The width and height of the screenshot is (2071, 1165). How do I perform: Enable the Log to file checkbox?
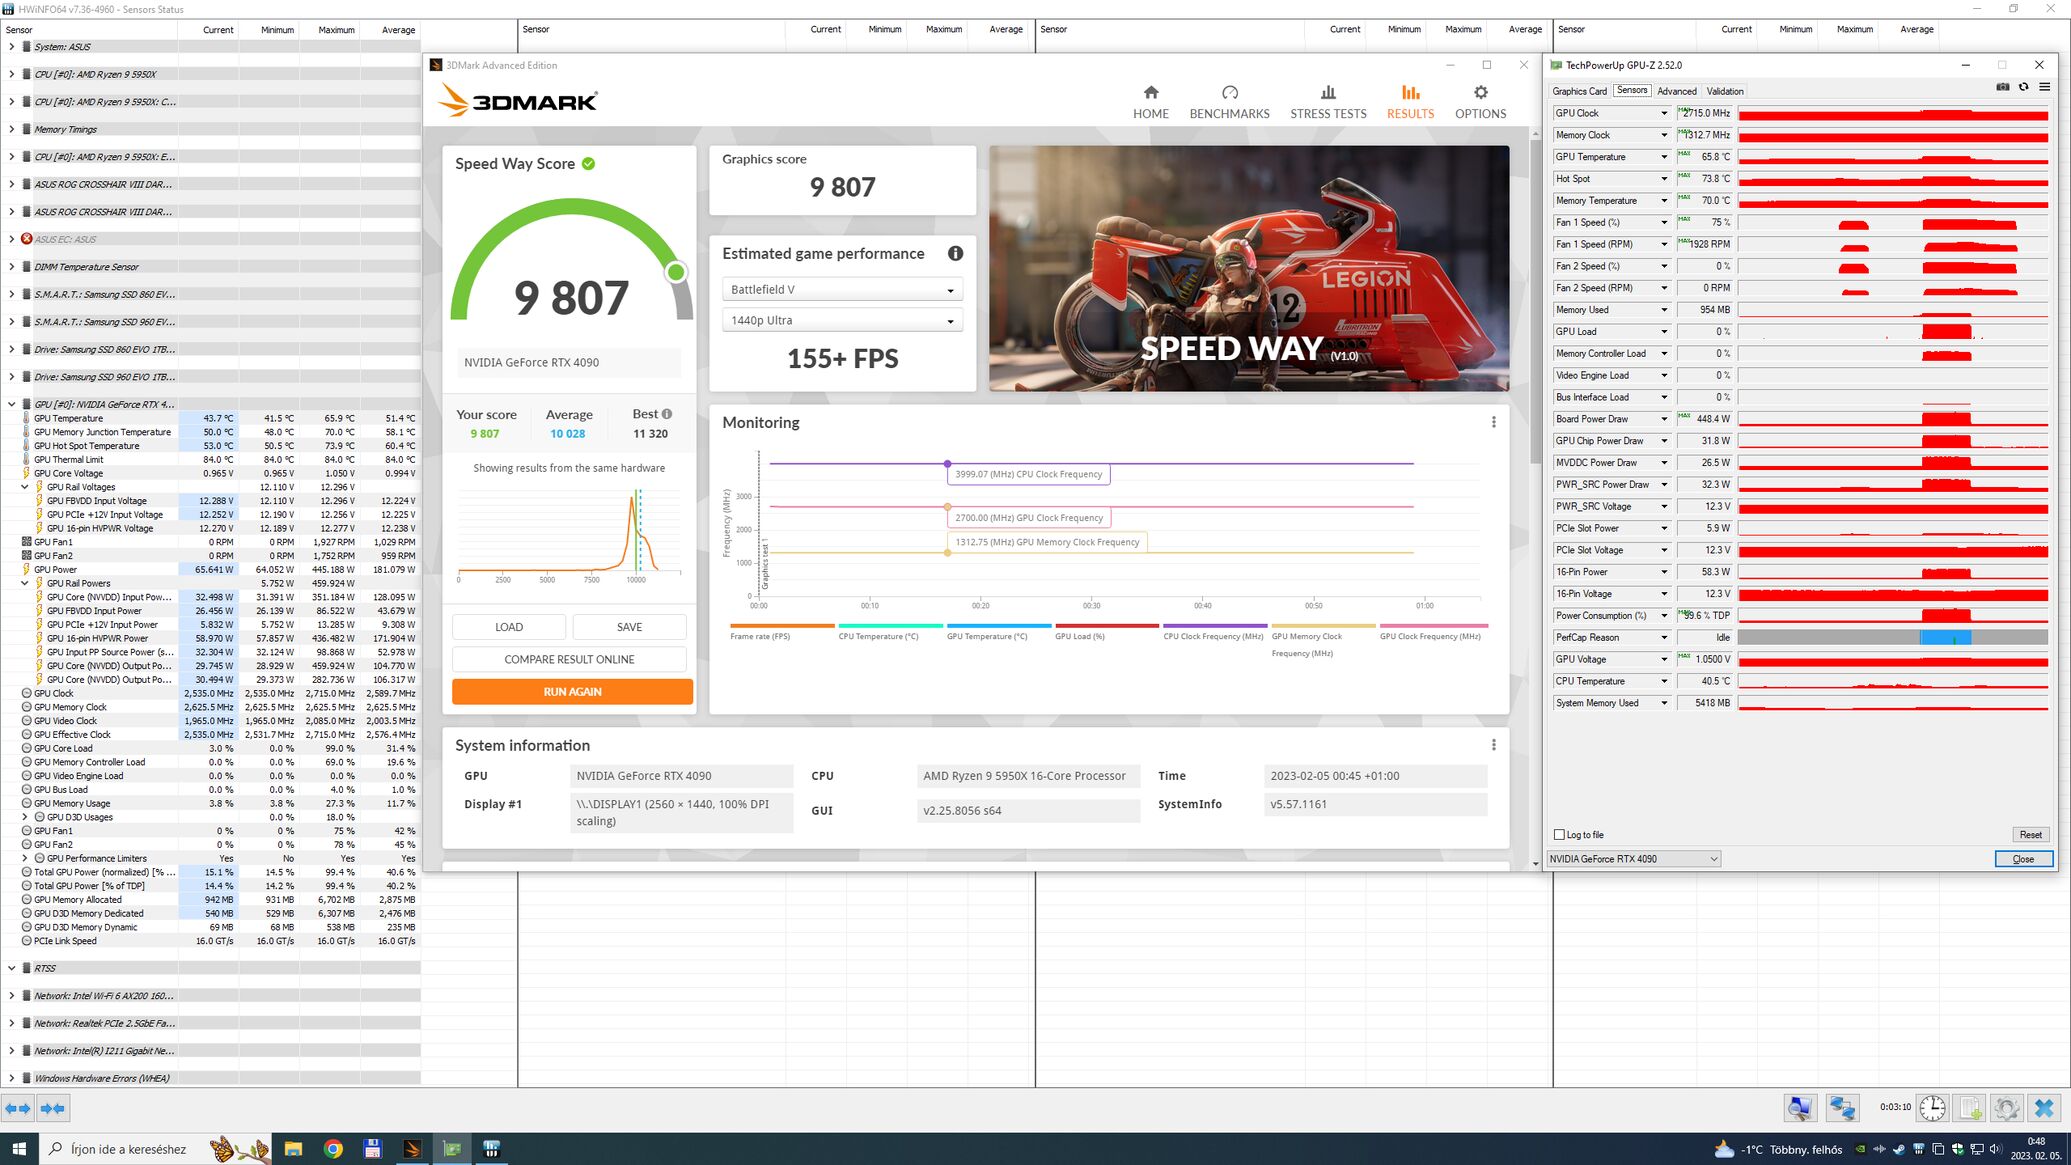(x=1559, y=835)
